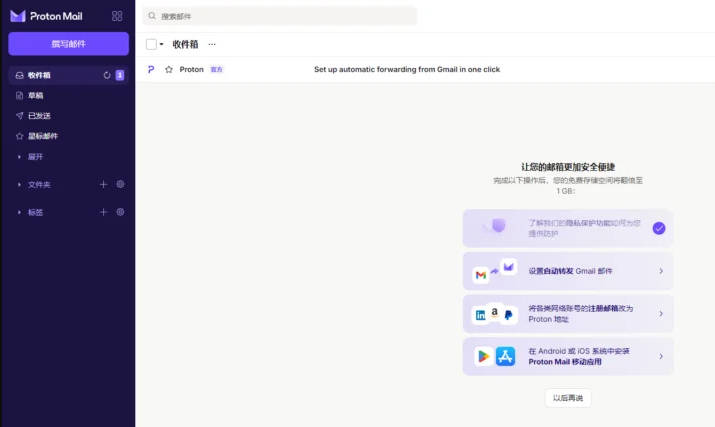Image resolution: width=715 pixels, height=427 pixels.
Task: Click the Proton sender avatar icon
Action: coord(151,69)
